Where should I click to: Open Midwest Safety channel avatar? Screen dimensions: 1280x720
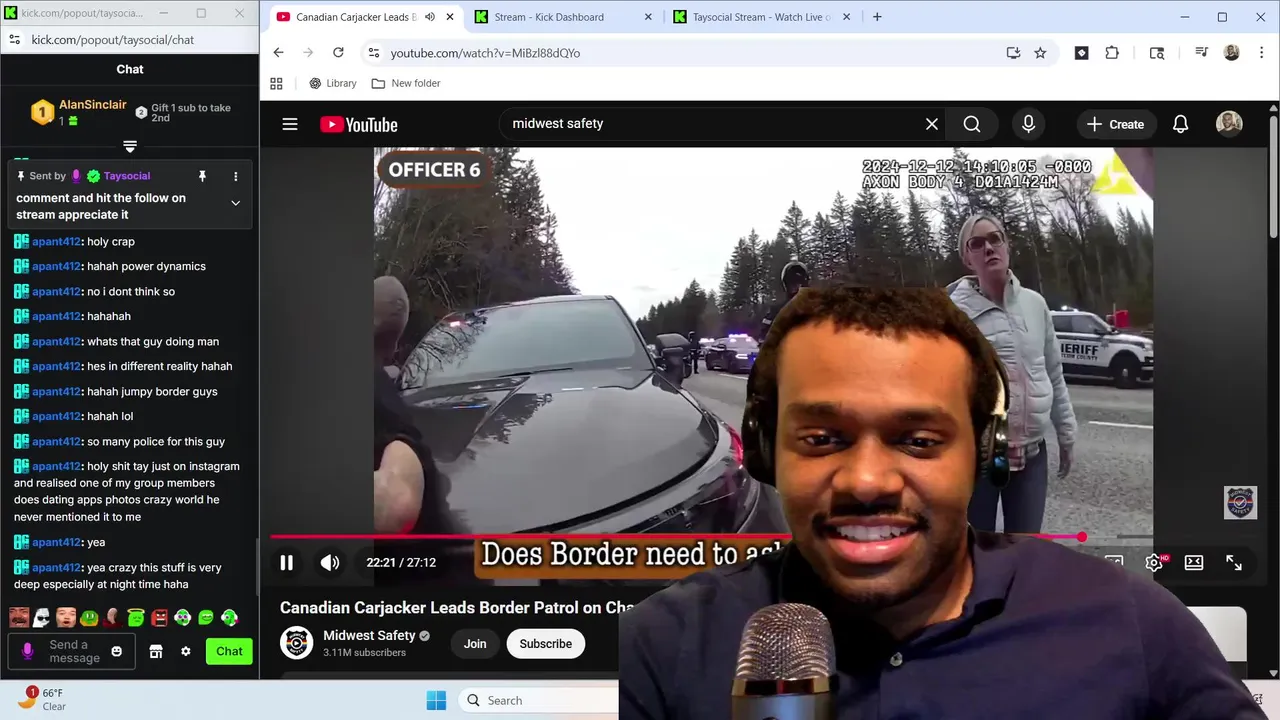tap(296, 643)
